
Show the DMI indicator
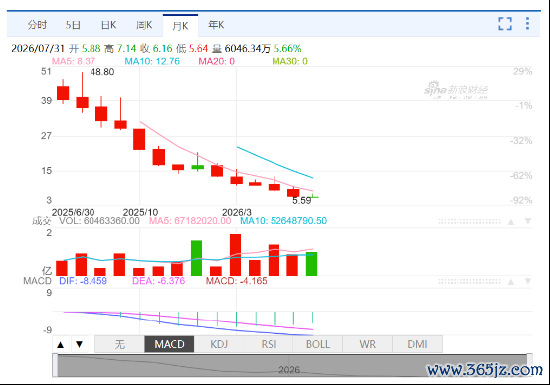417,344
